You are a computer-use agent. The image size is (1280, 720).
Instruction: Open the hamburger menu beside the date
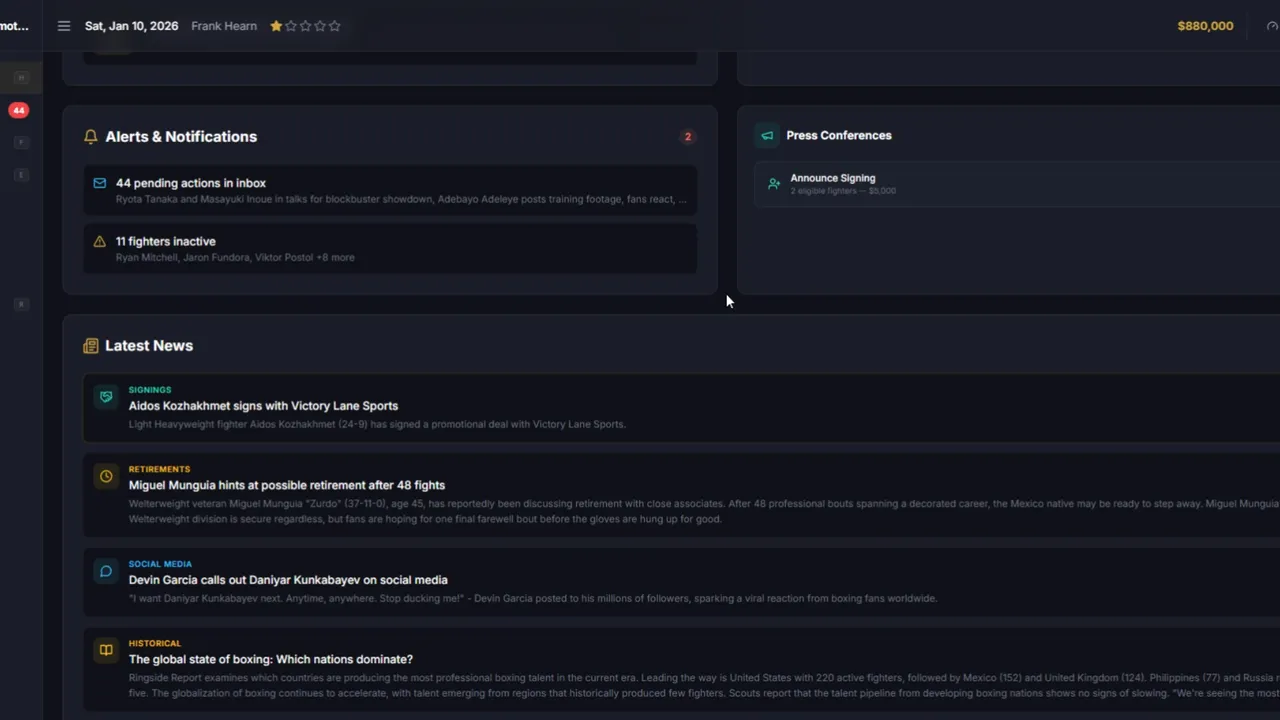point(64,26)
